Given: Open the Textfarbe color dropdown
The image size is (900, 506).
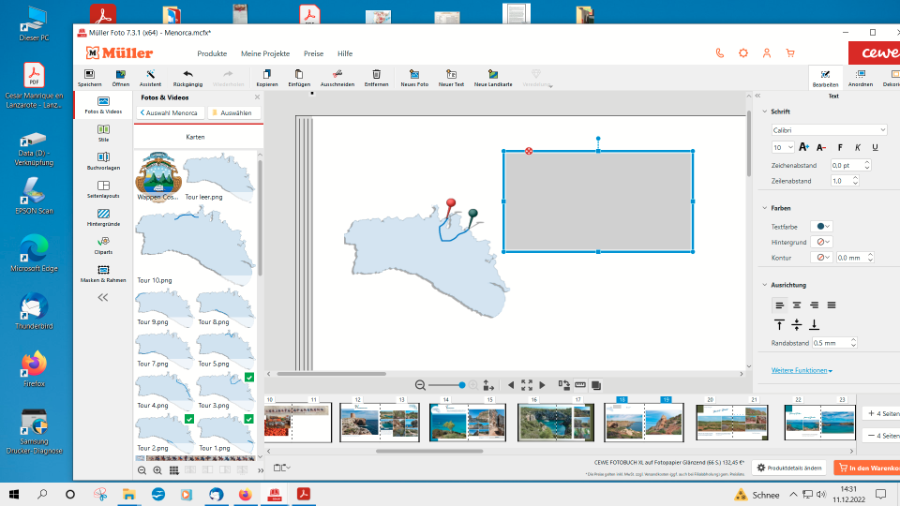Looking at the screenshot, I should [822, 227].
